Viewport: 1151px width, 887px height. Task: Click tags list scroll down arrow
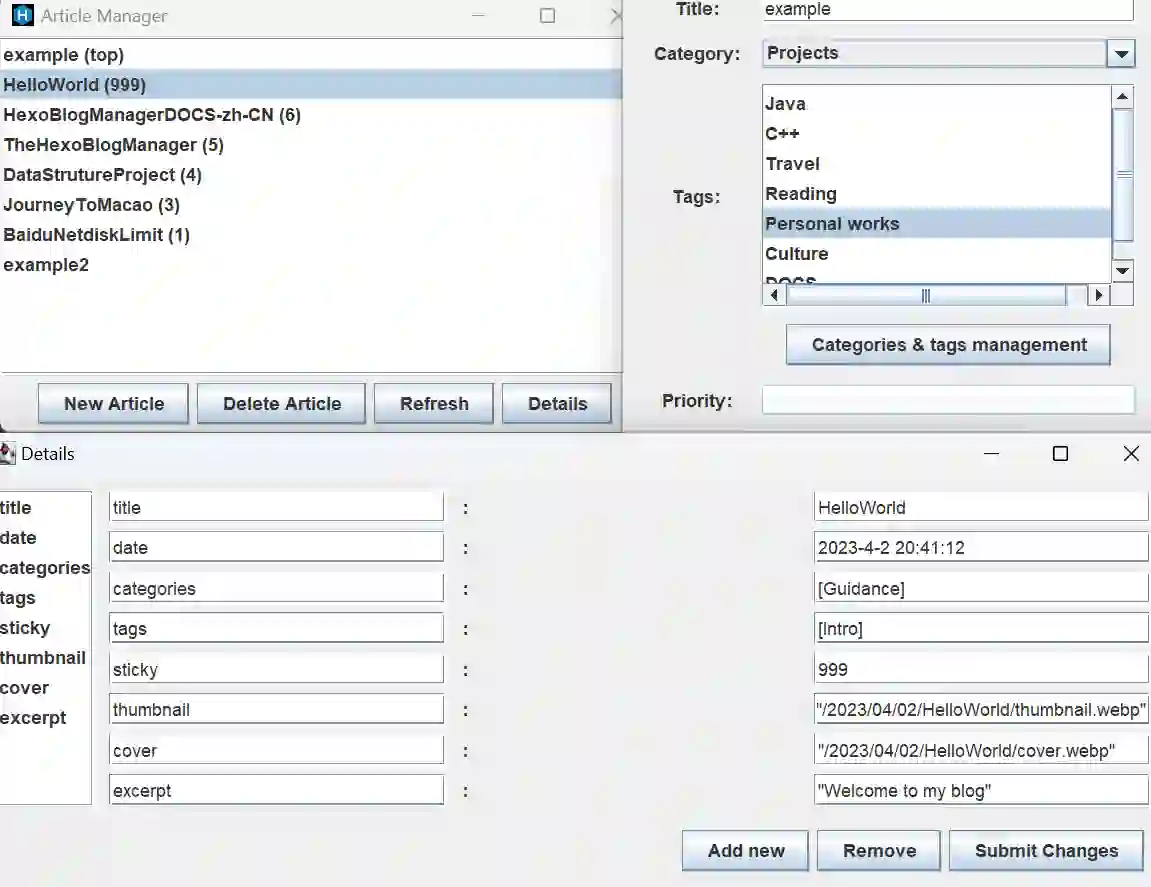pos(1122,271)
